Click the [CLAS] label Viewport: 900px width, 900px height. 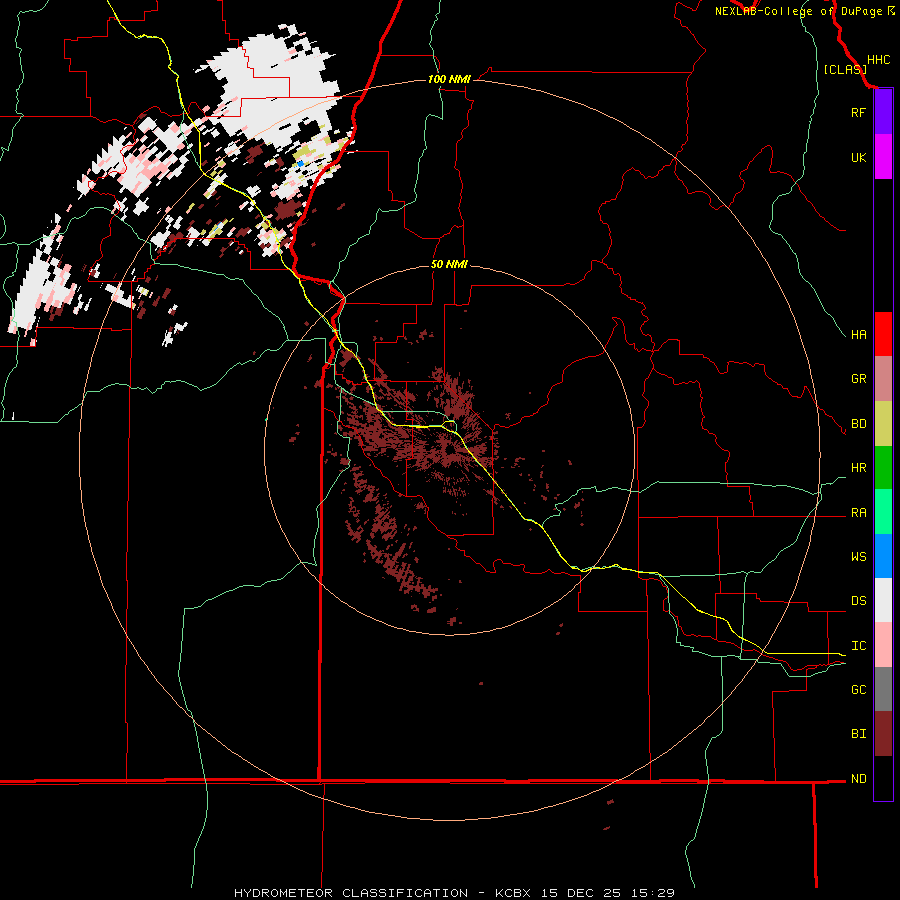pos(845,69)
